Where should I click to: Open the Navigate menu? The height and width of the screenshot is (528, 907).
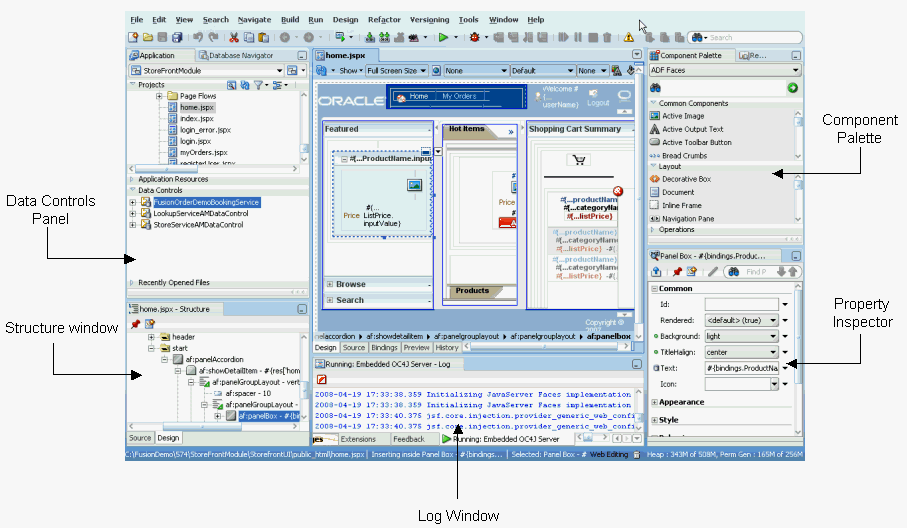(x=254, y=20)
